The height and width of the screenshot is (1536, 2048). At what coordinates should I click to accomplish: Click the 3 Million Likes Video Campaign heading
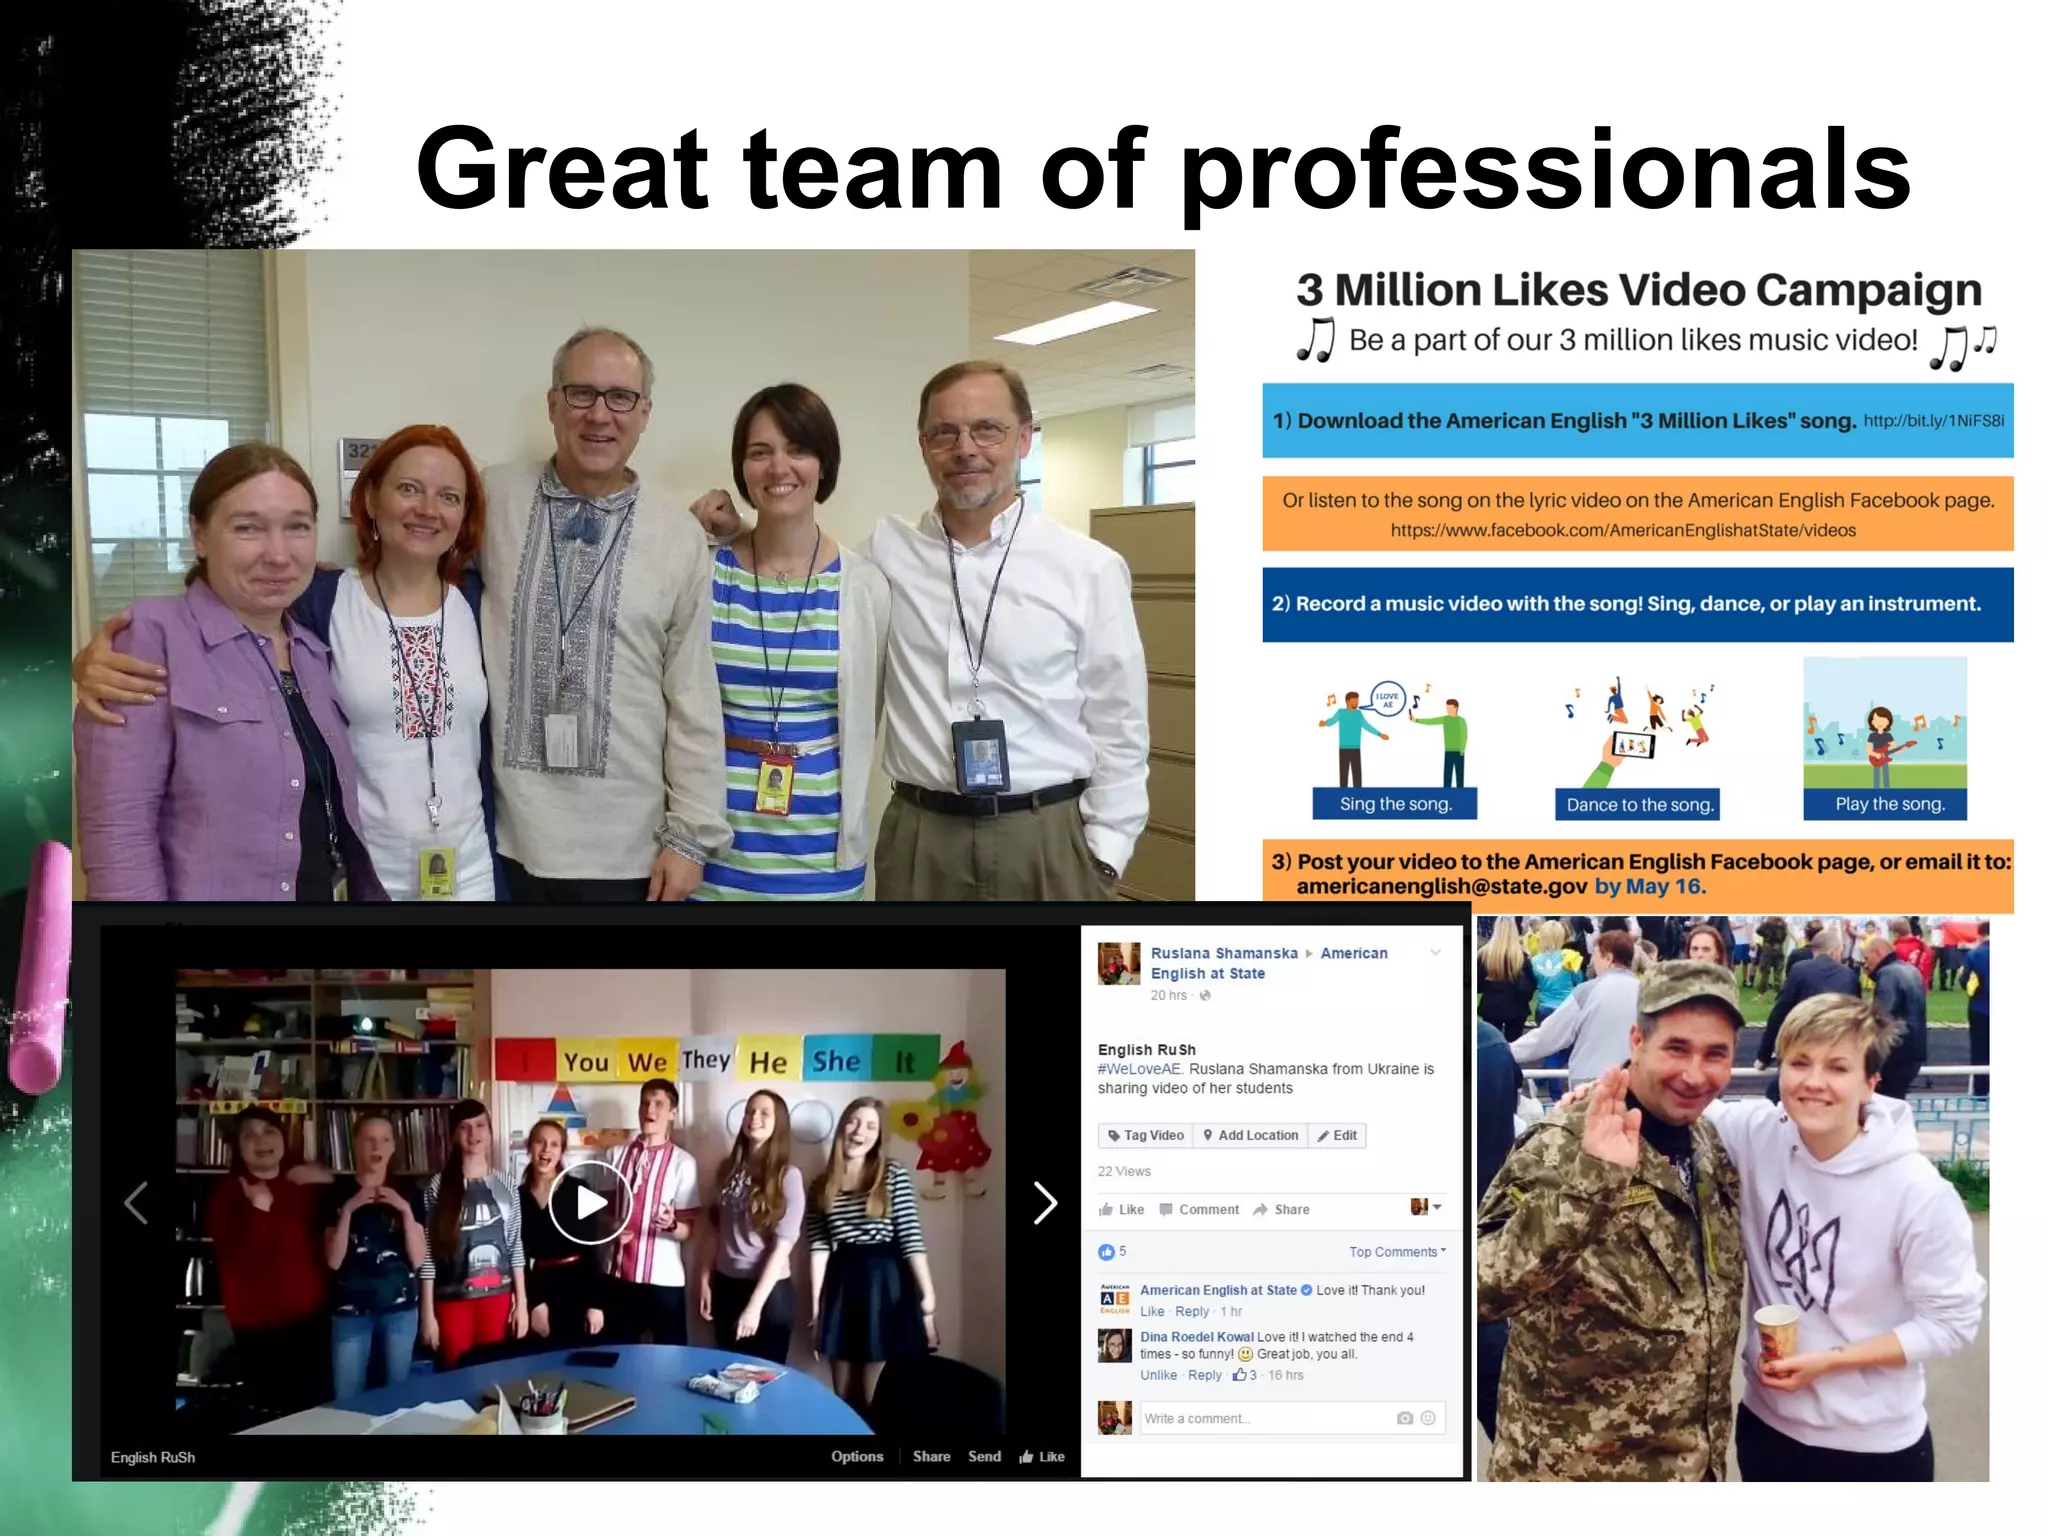(1639, 289)
